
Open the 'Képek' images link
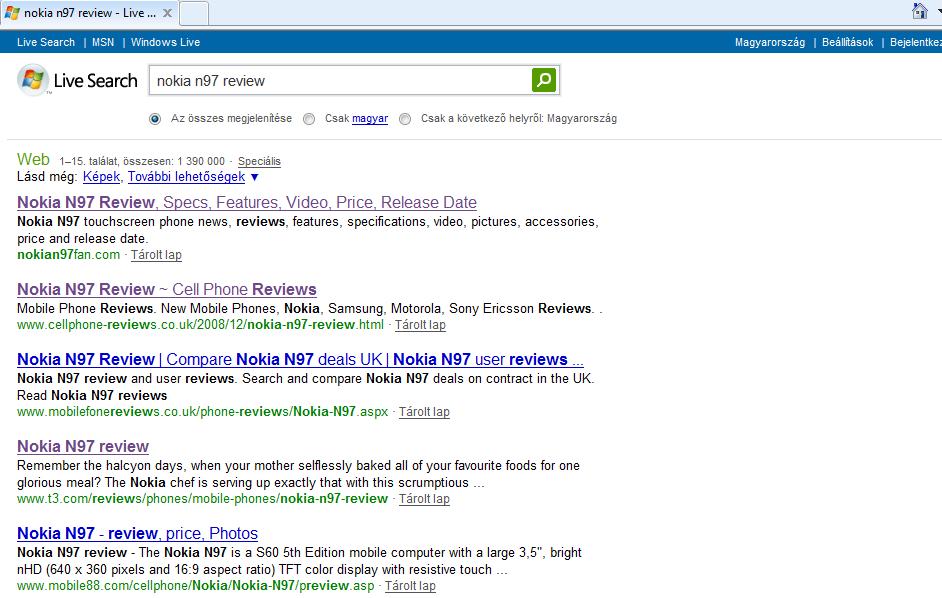[102, 177]
